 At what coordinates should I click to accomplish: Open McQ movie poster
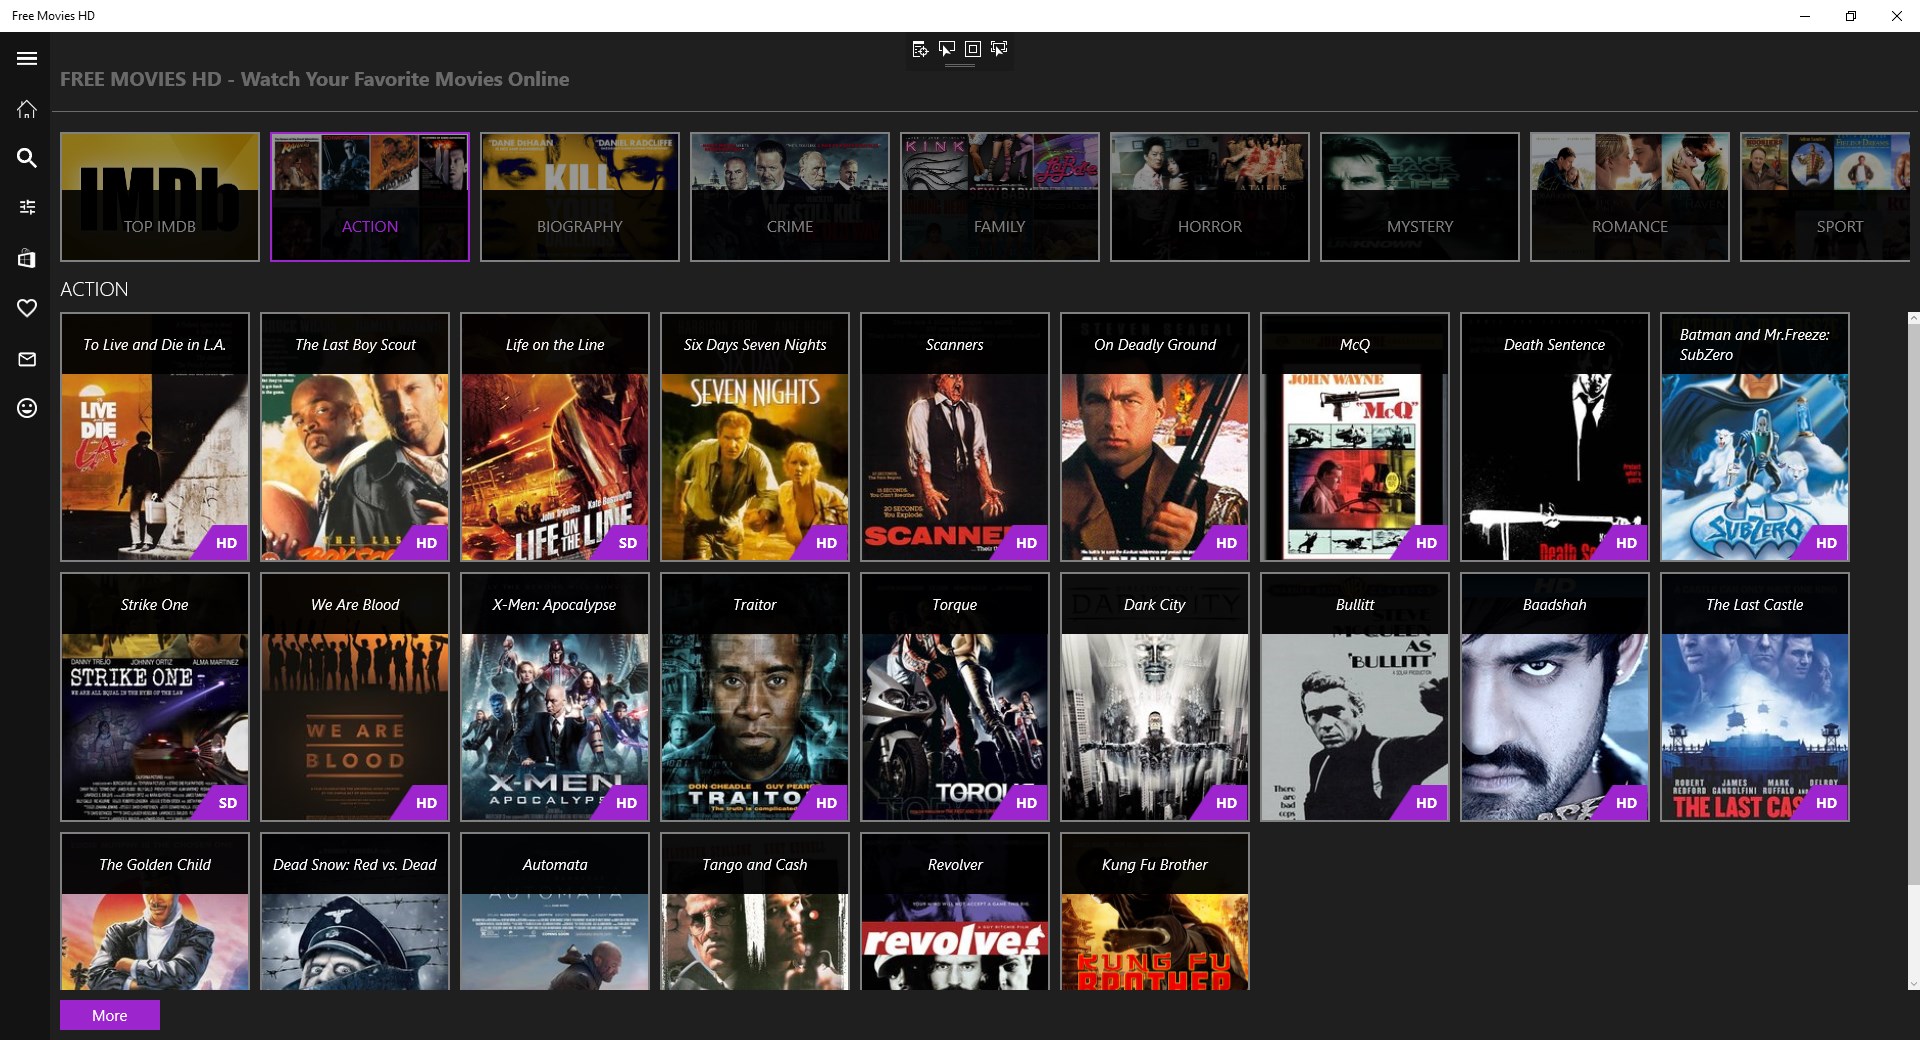click(x=1355, y=437)
